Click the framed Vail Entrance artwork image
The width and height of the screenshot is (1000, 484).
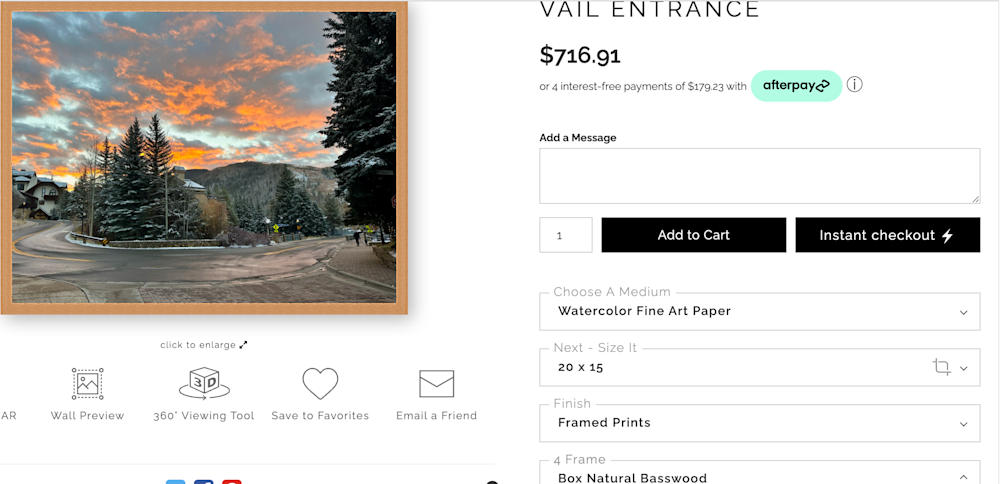[x=204, y=158]
